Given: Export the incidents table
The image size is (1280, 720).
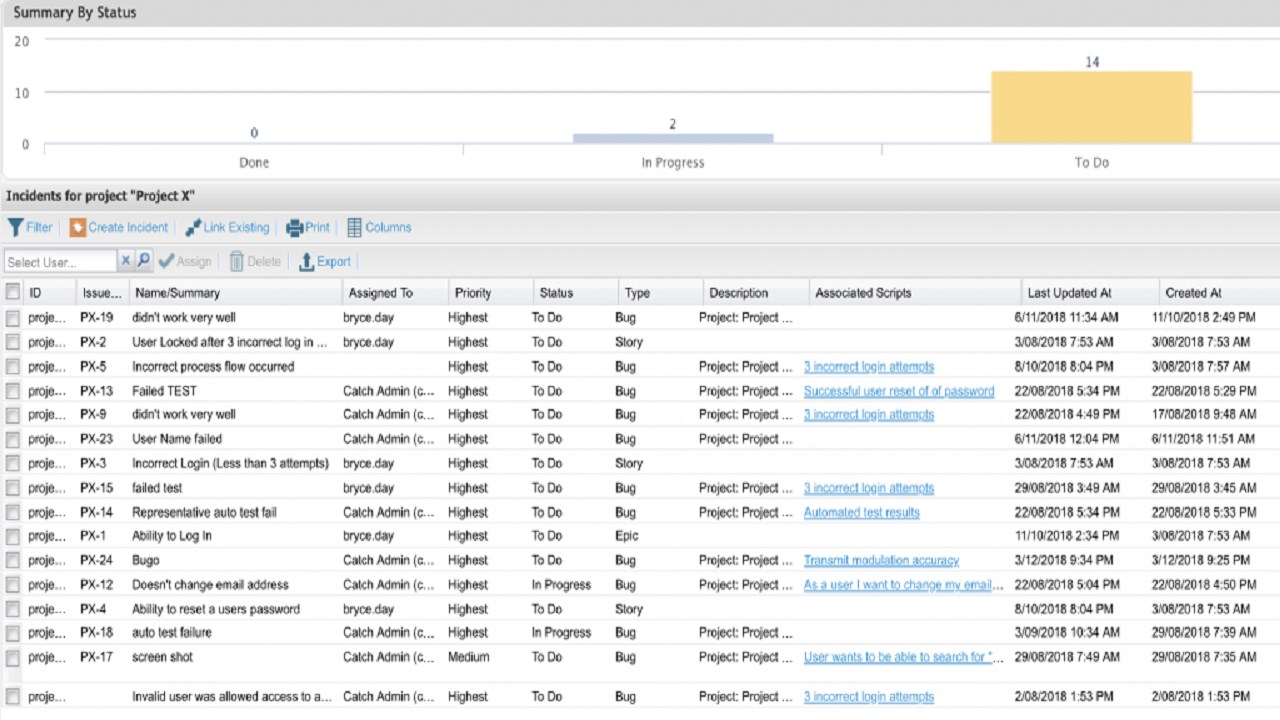Looking at the screenshot, I should (x=325, y=261).
